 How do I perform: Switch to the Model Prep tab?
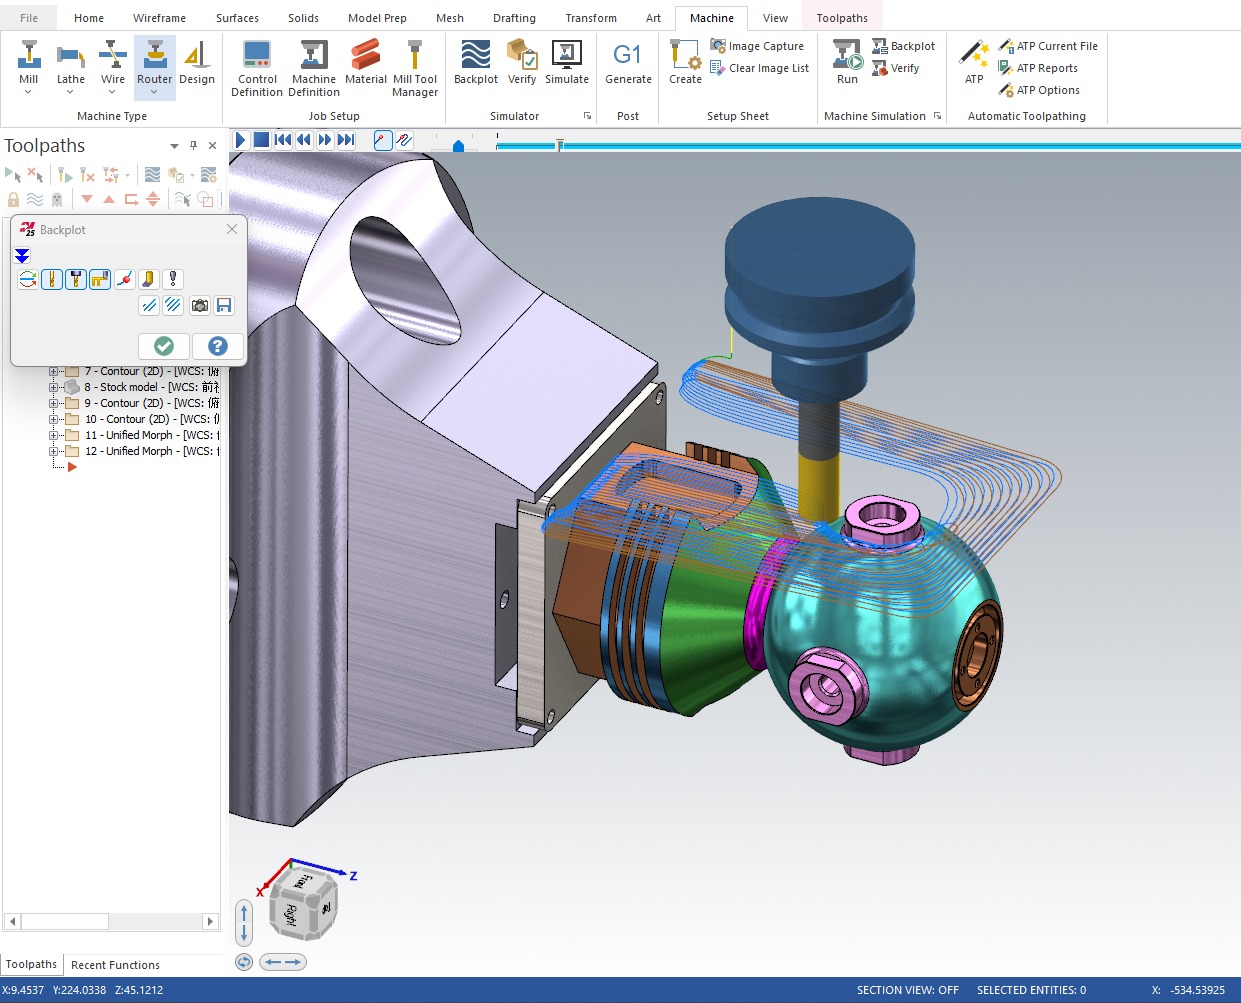tap(378, 18)
